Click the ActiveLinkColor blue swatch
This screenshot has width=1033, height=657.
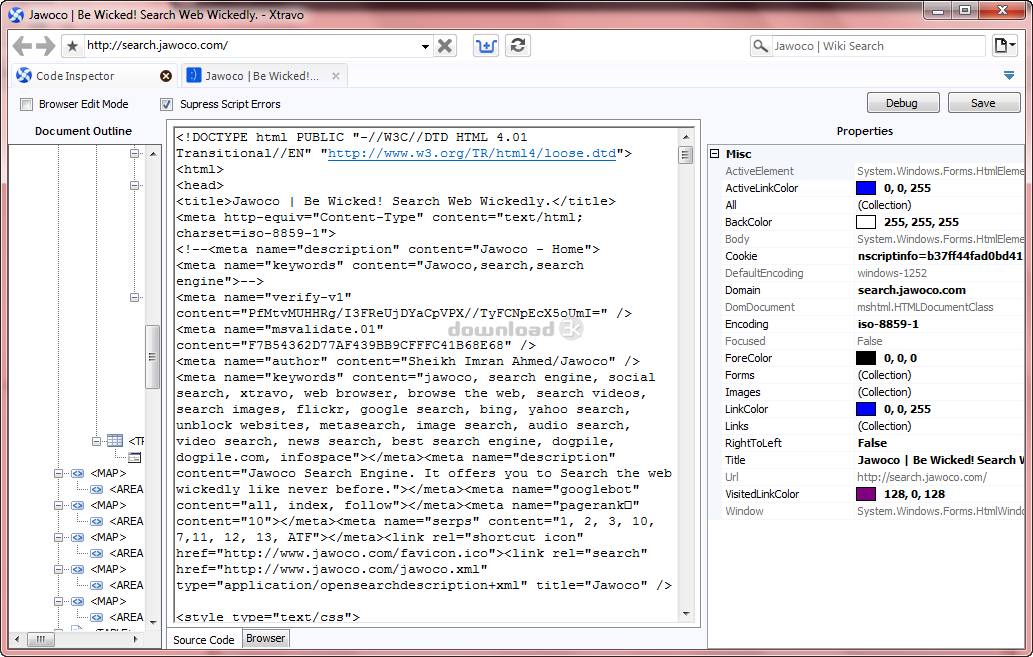click(x=866, y=188)
